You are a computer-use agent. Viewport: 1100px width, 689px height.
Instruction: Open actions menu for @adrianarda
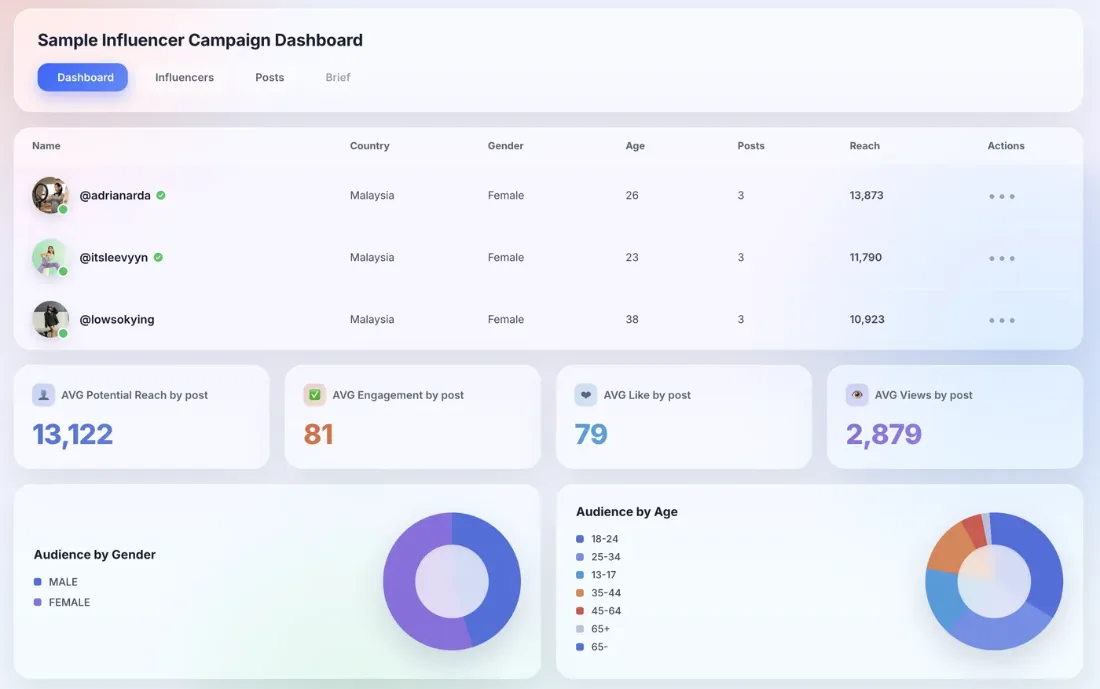click(x=1002, y=196)
